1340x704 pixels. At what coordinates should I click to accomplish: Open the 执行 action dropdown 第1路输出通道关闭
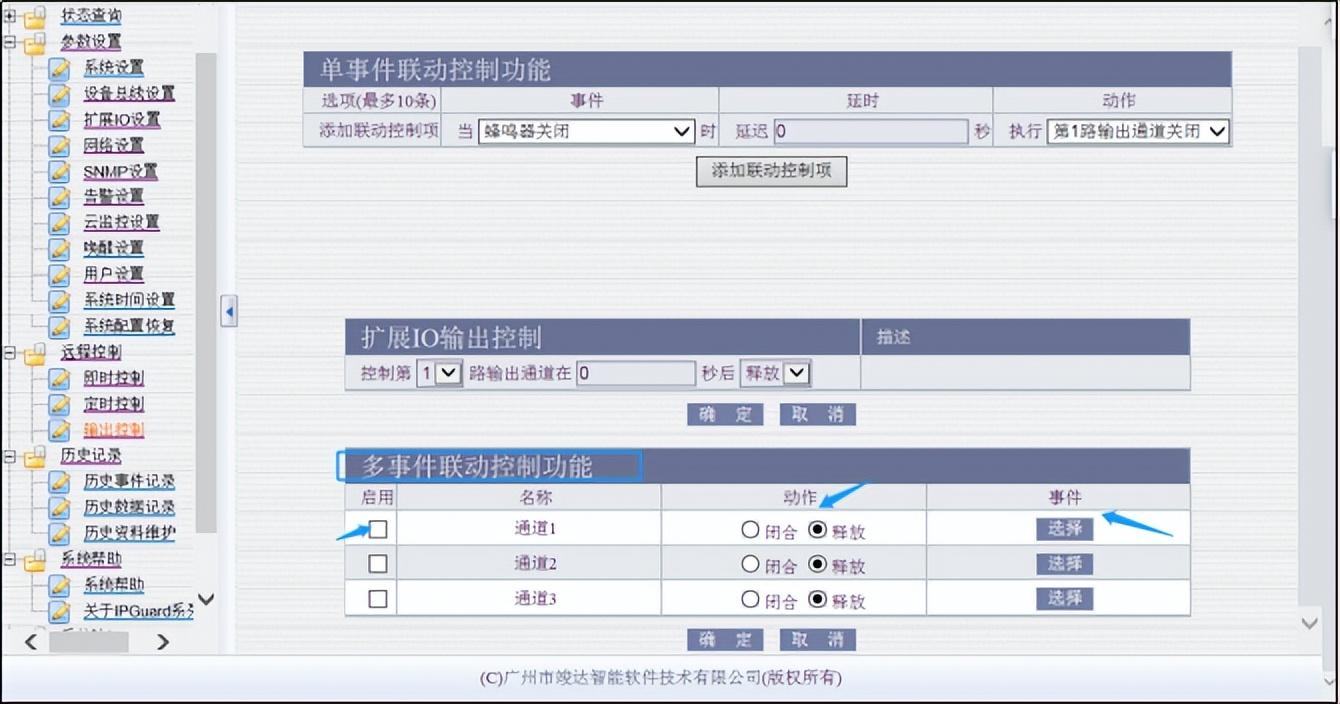tap(1137, 131)
